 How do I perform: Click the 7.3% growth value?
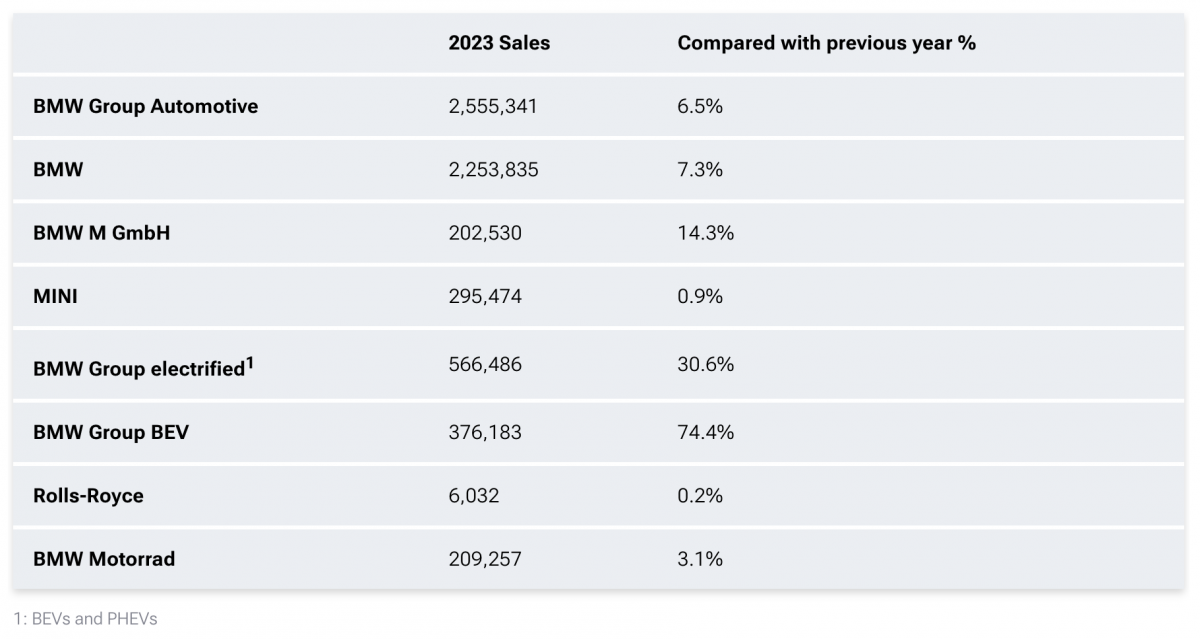coord(700,170)
